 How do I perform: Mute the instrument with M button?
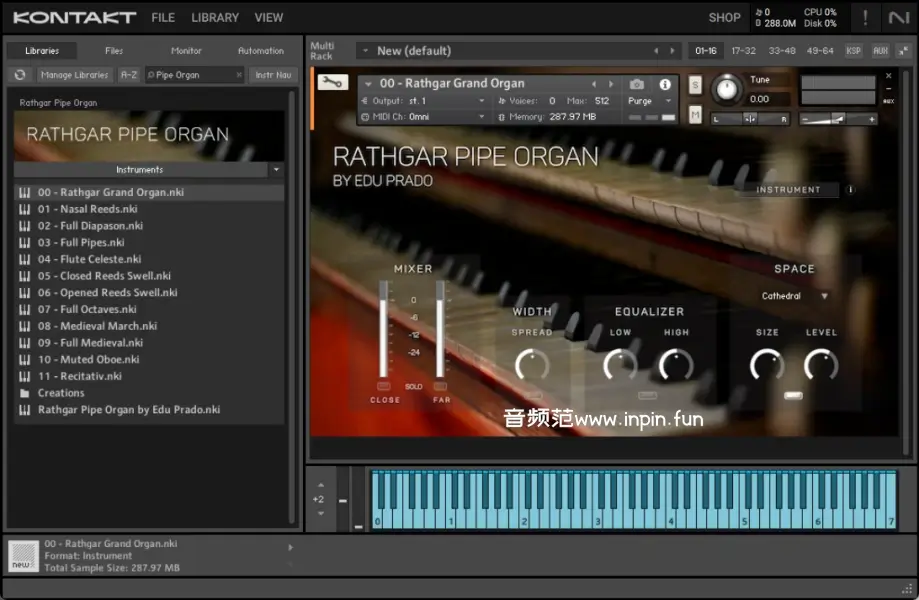[695, 115]
